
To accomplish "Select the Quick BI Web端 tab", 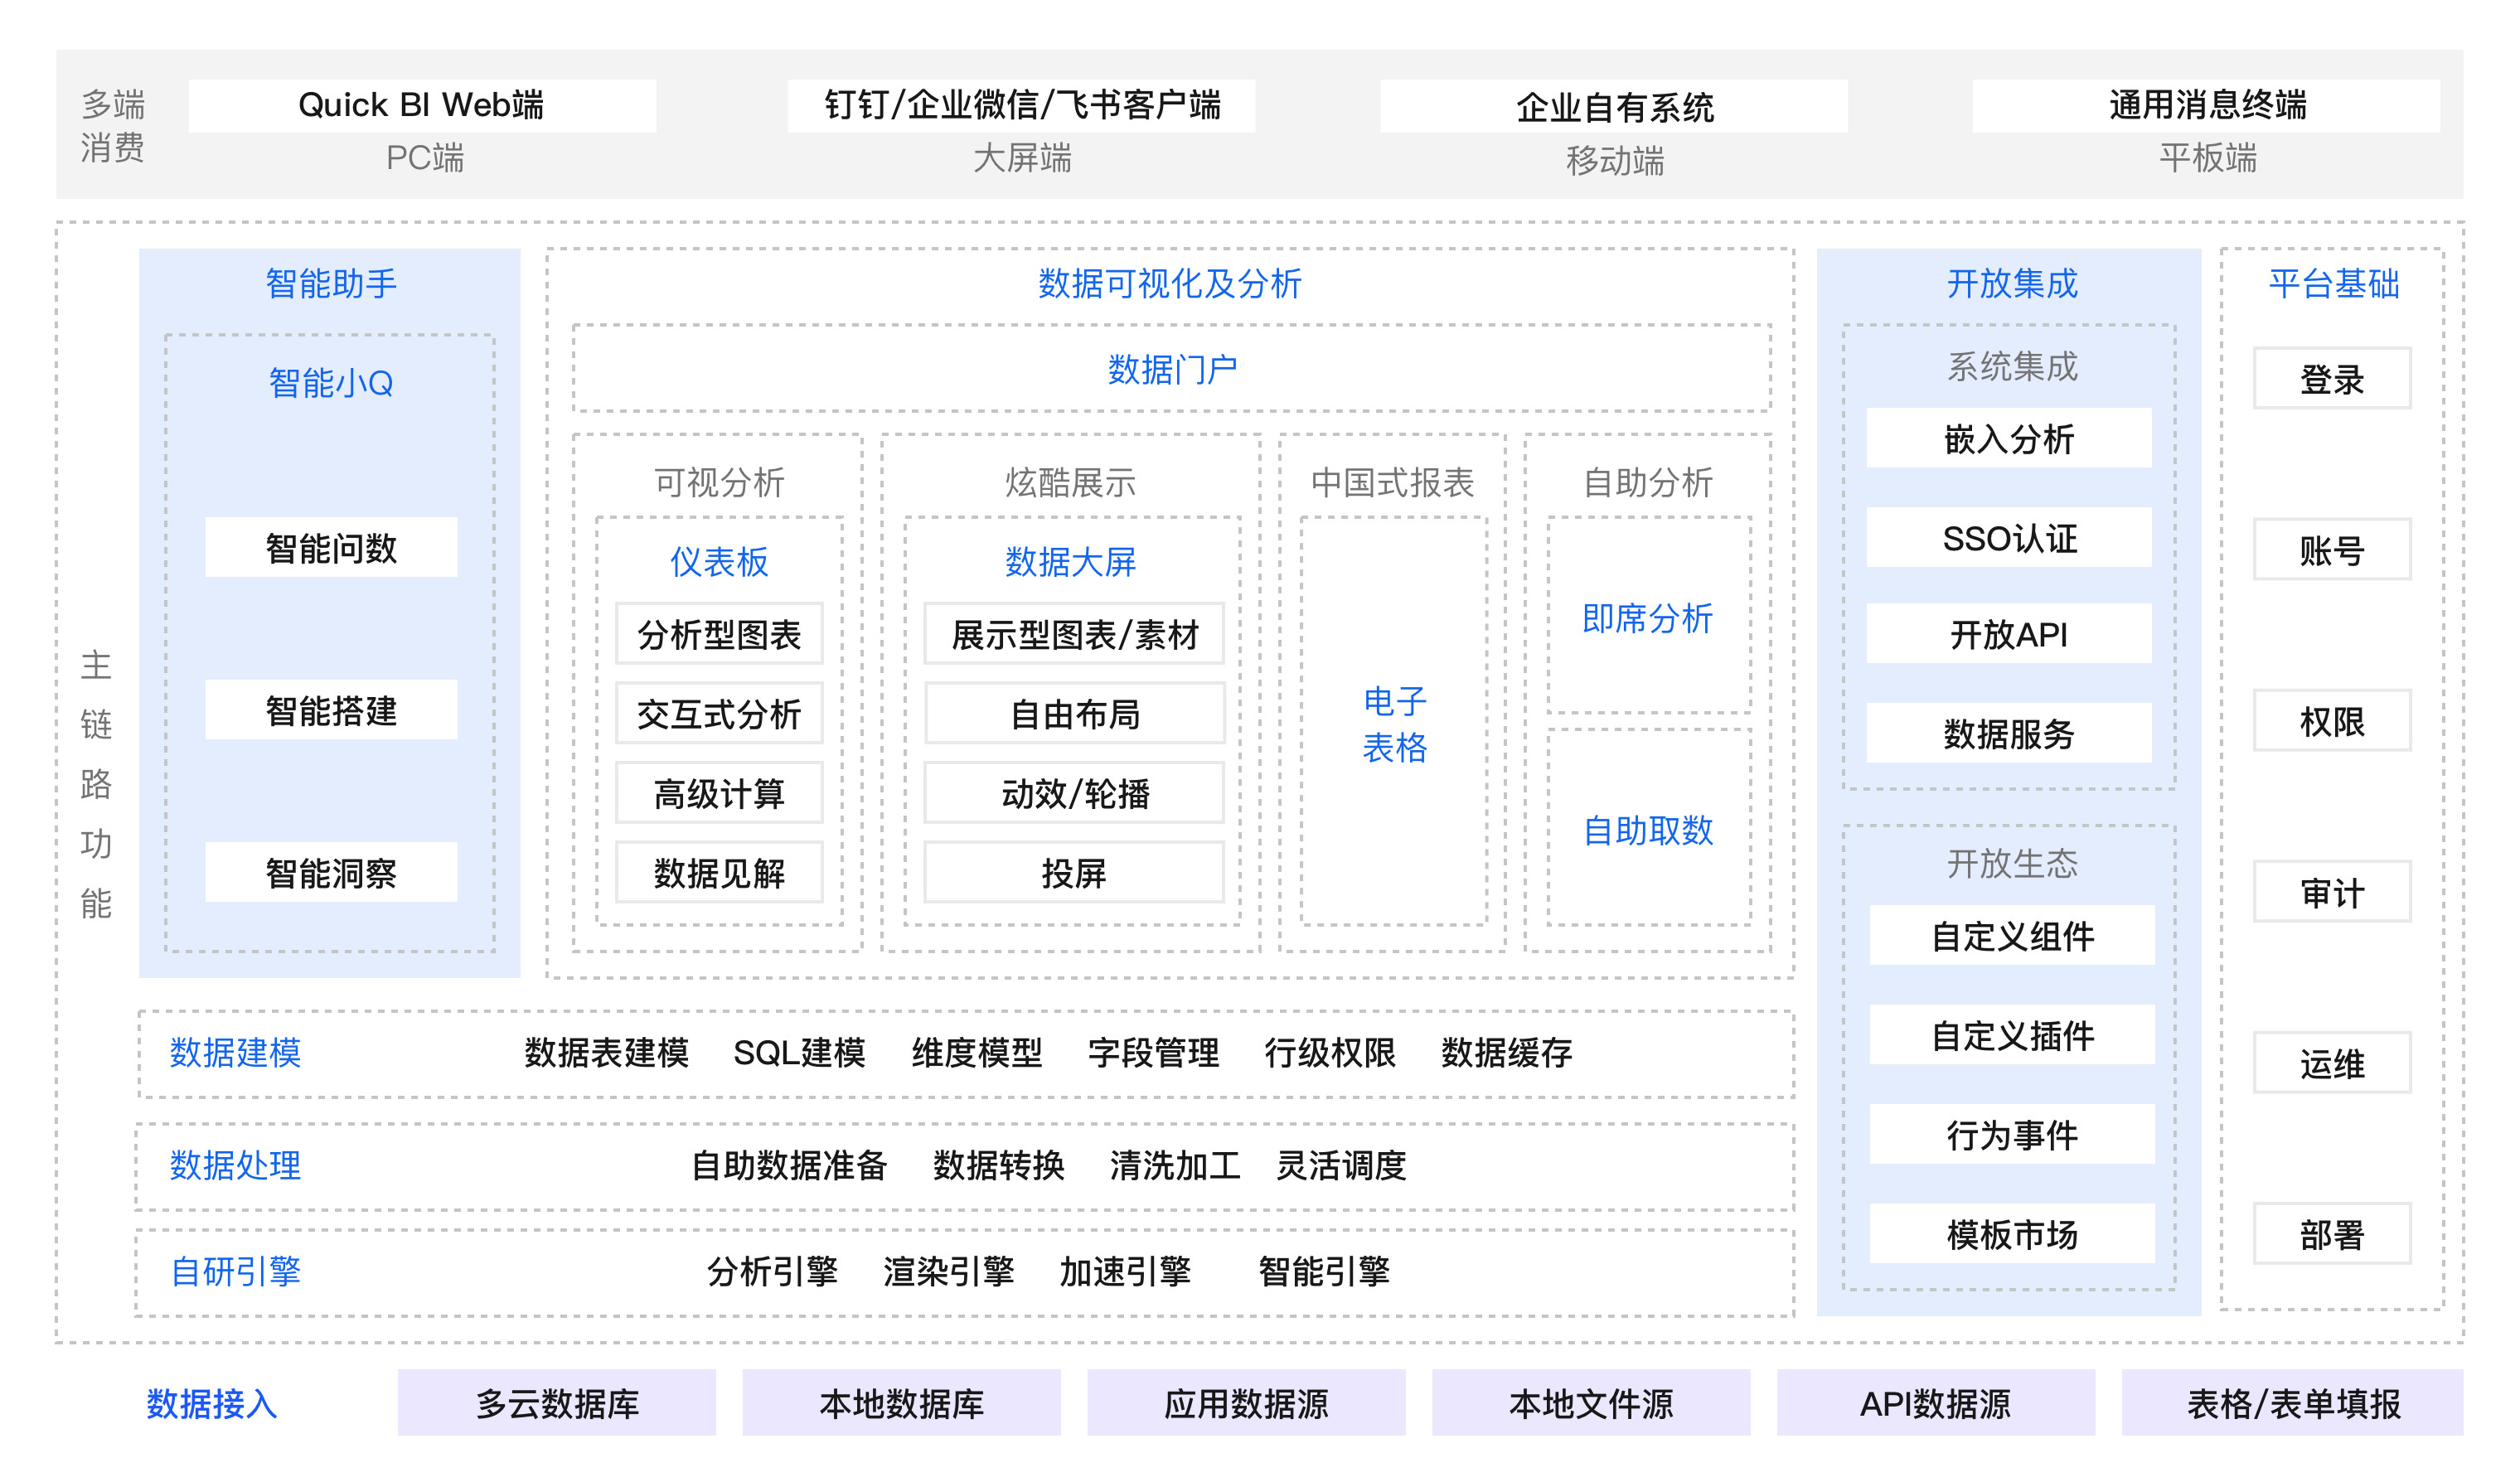I will (421, 105).
